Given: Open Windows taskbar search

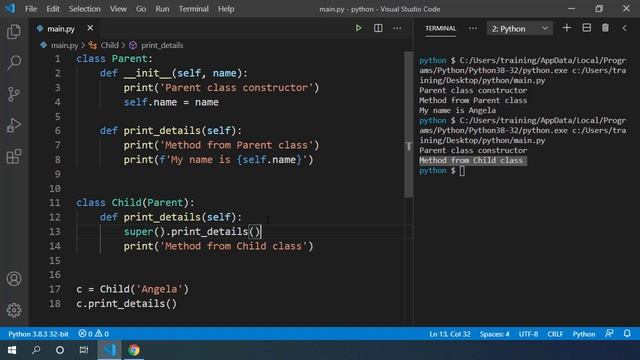Looking at the screenshot, I should (x=36, y=350).
